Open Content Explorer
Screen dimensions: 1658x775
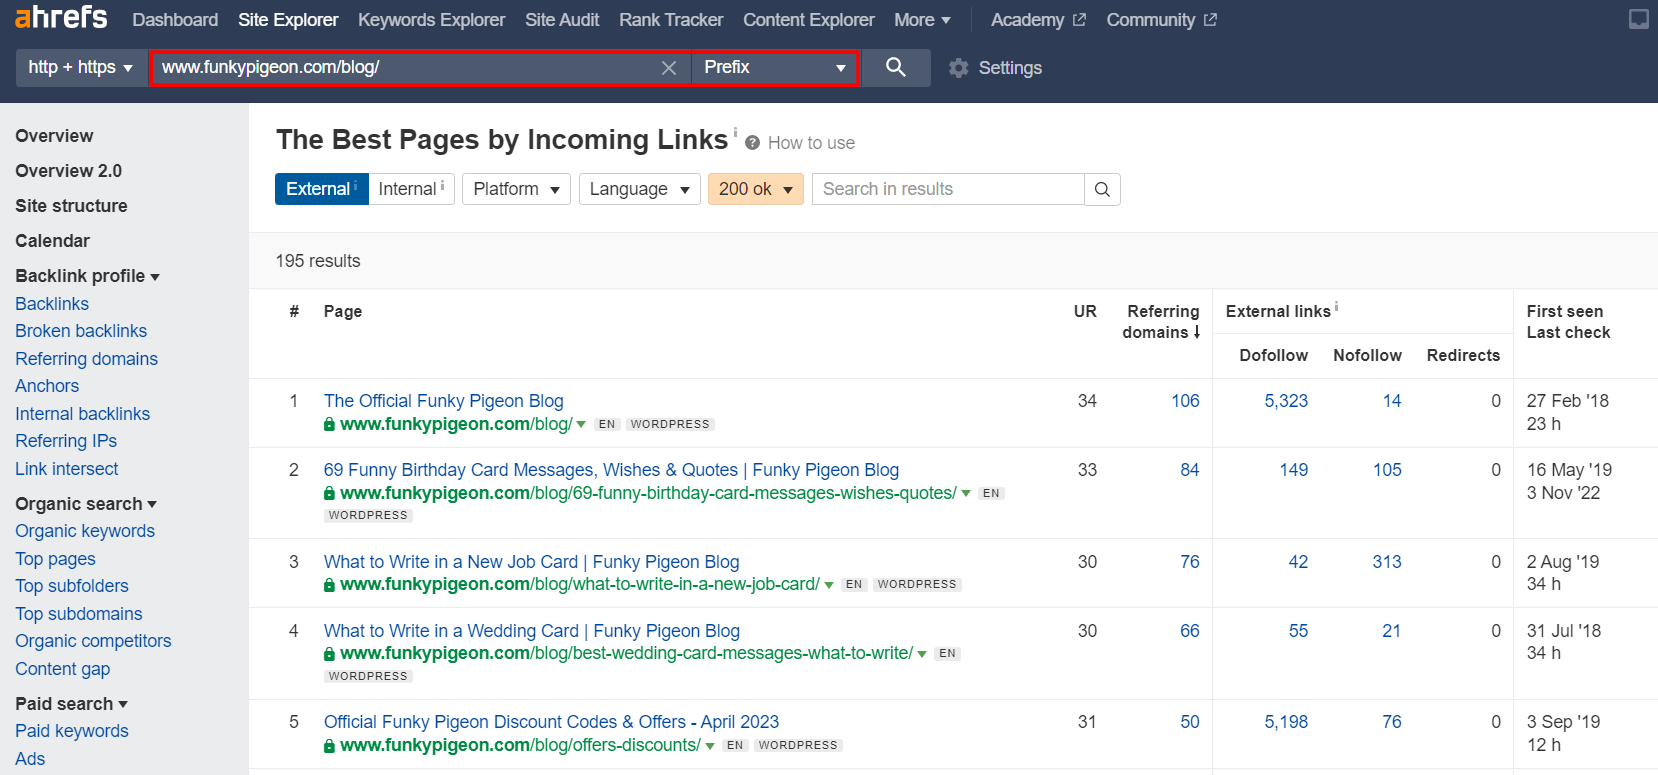[809, 20]
